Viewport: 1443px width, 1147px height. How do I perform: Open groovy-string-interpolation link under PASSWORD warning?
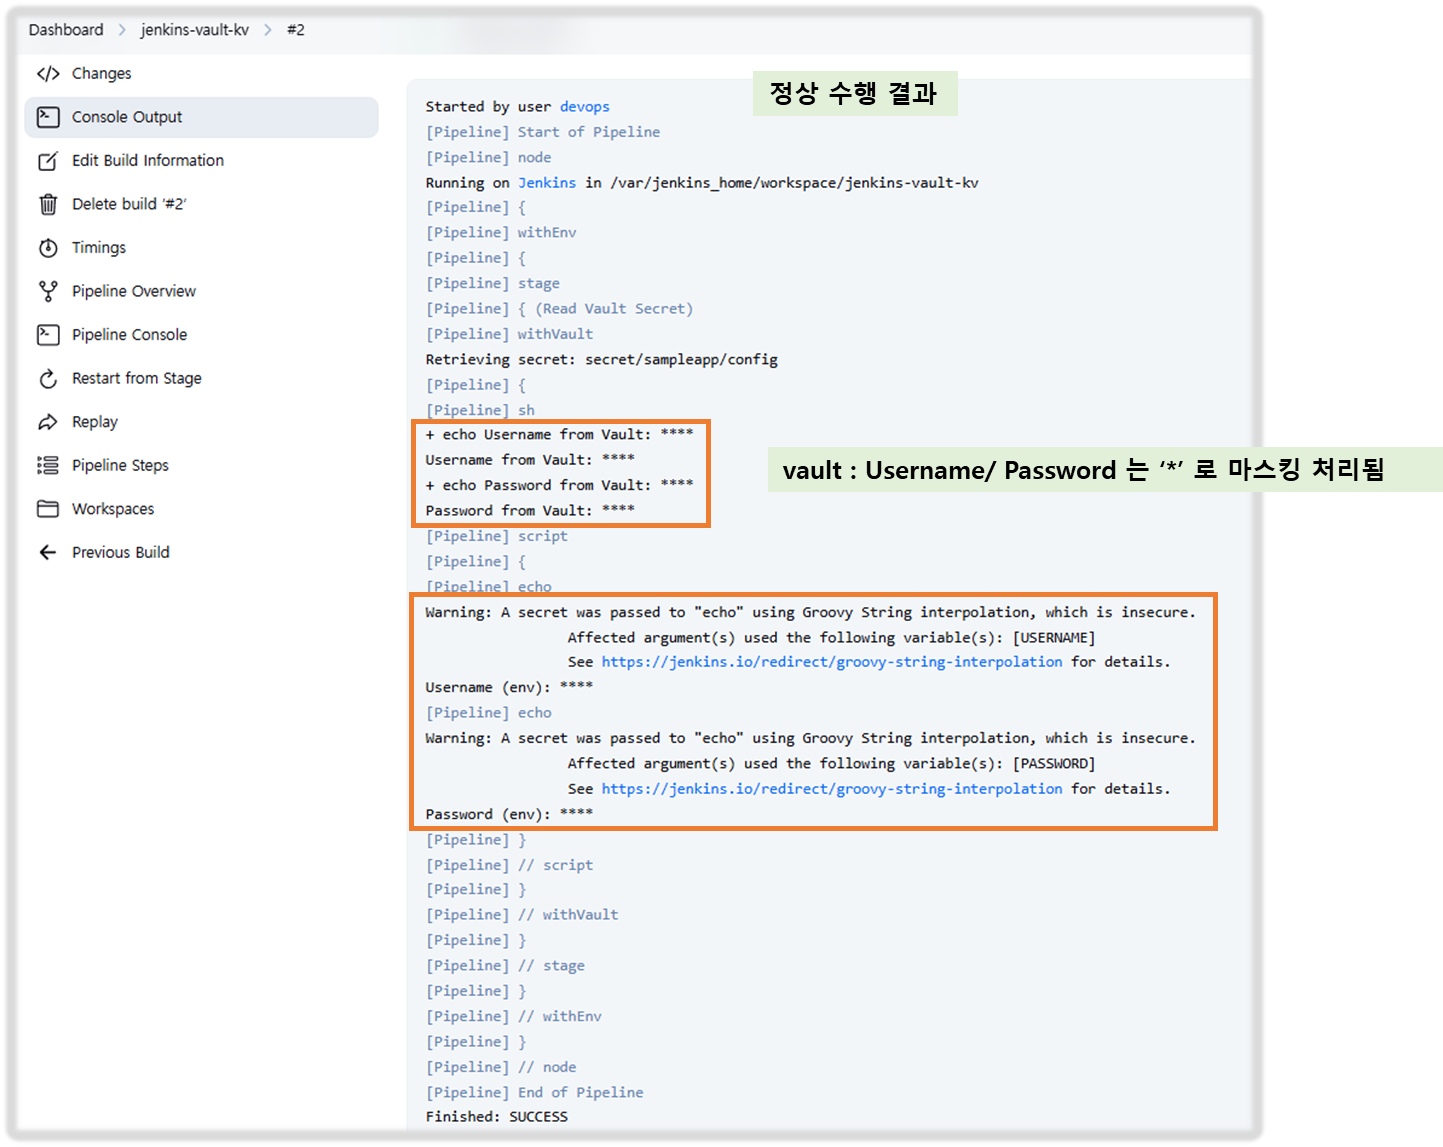coord(832,789)
